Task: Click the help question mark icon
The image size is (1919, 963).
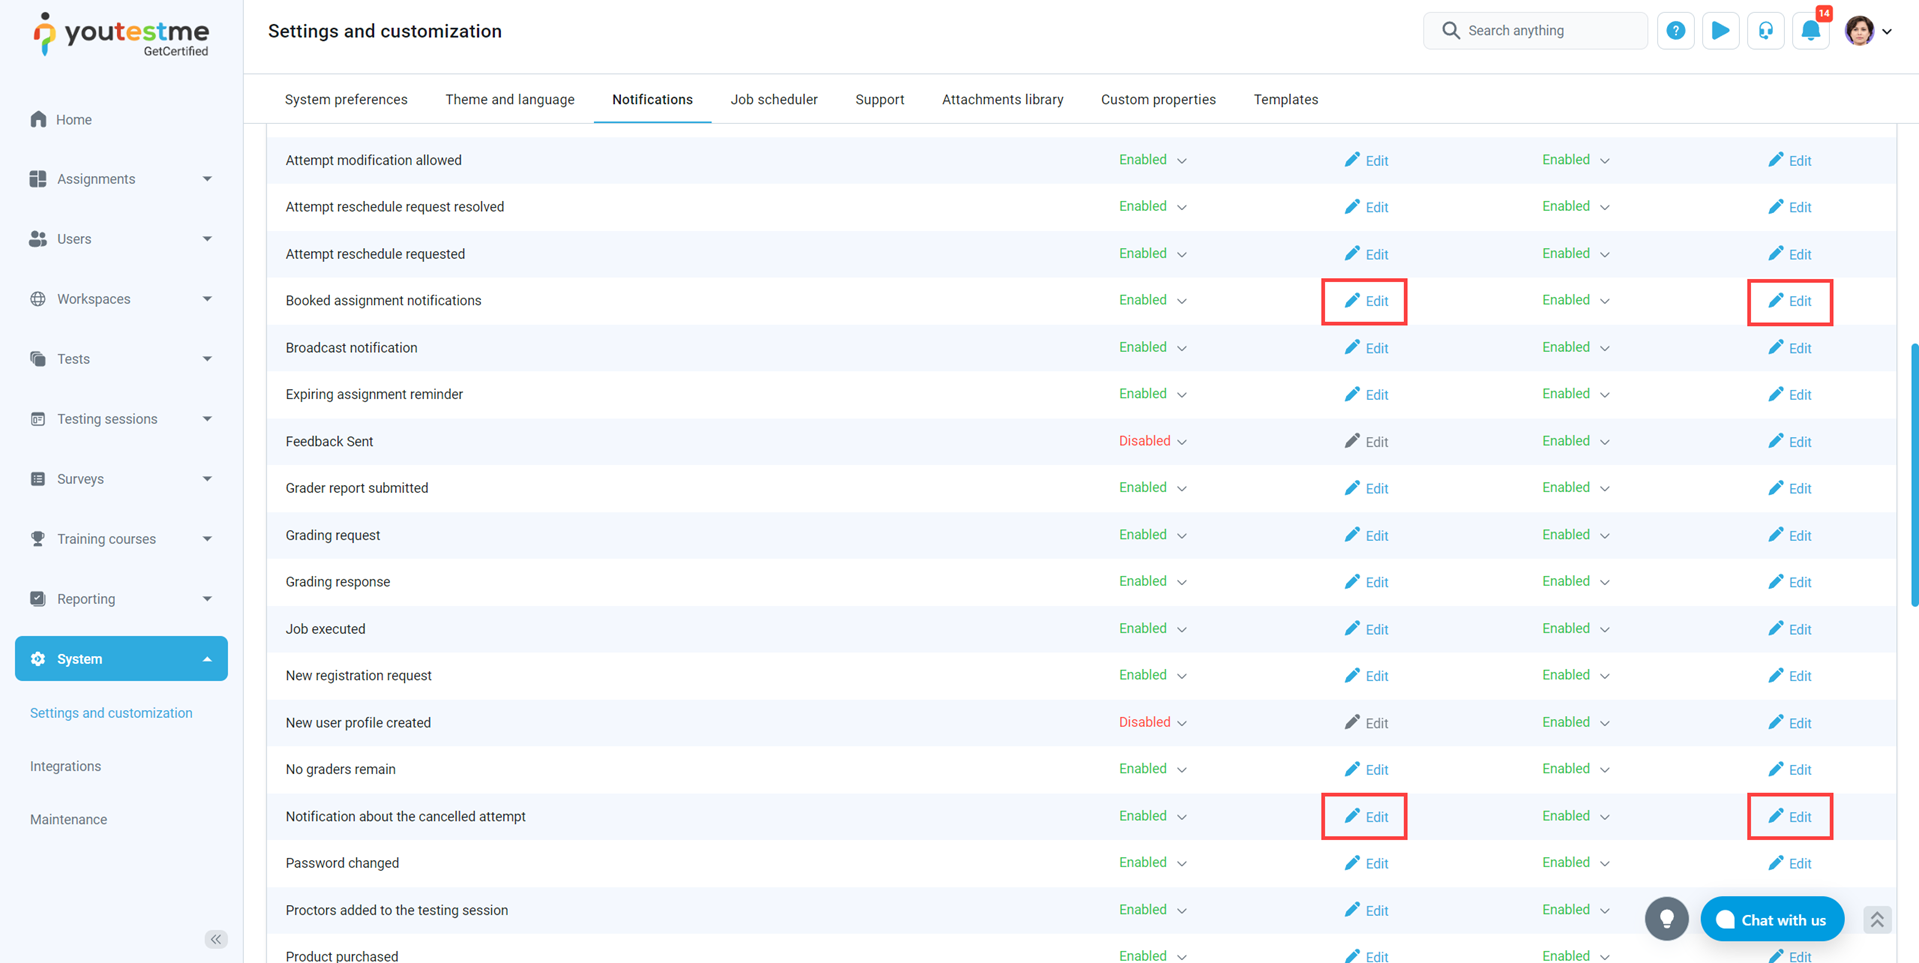Action: (1675, 31)
